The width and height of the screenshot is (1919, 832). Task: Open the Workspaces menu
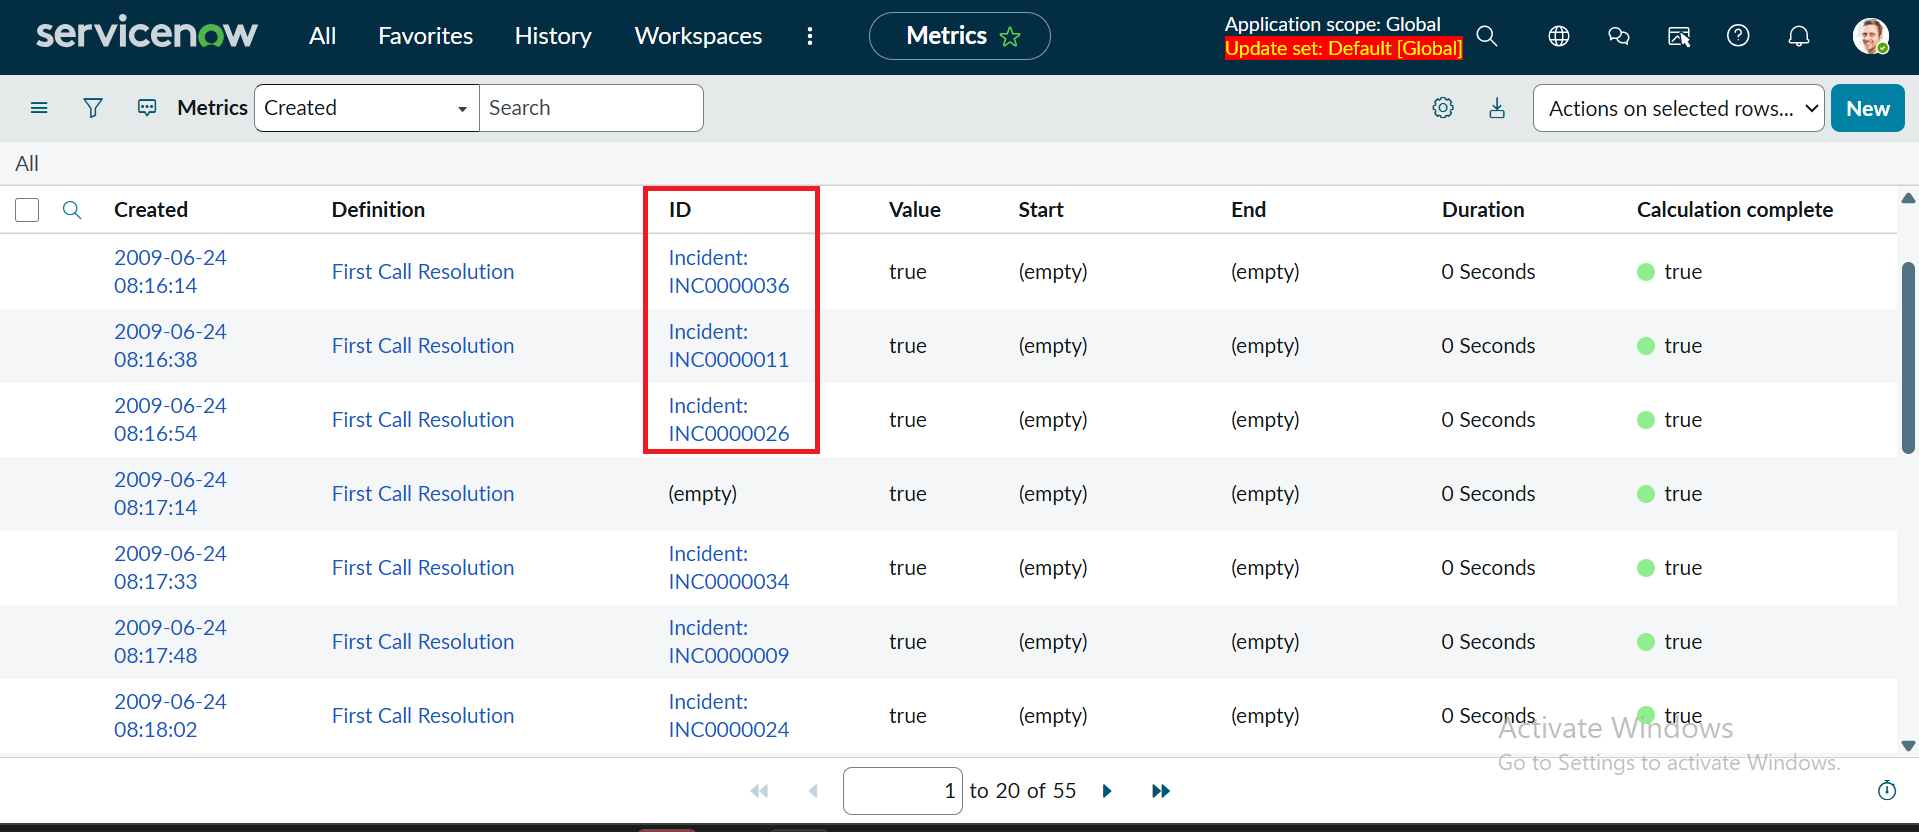698,36
